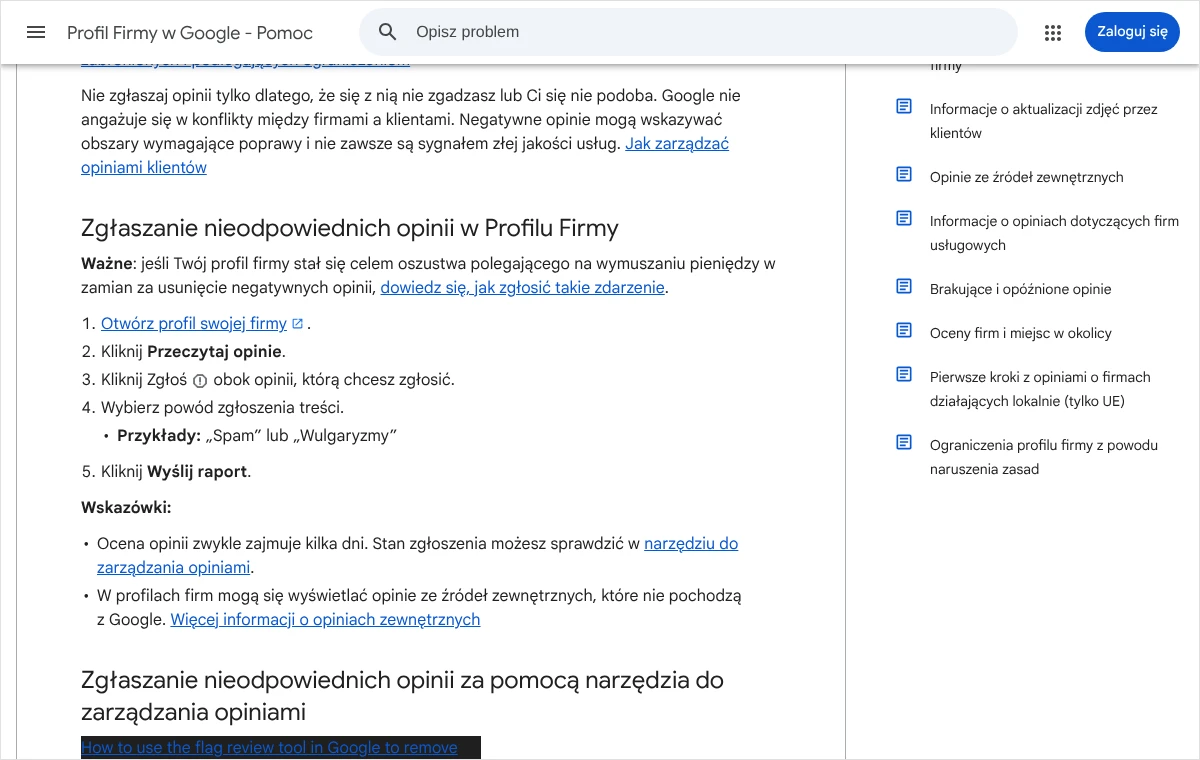Click heading Zgłaszanie nieodpowiednich opinii w Profilu Firmy
Screen dimensions: 1200x760
click(350, 228)
